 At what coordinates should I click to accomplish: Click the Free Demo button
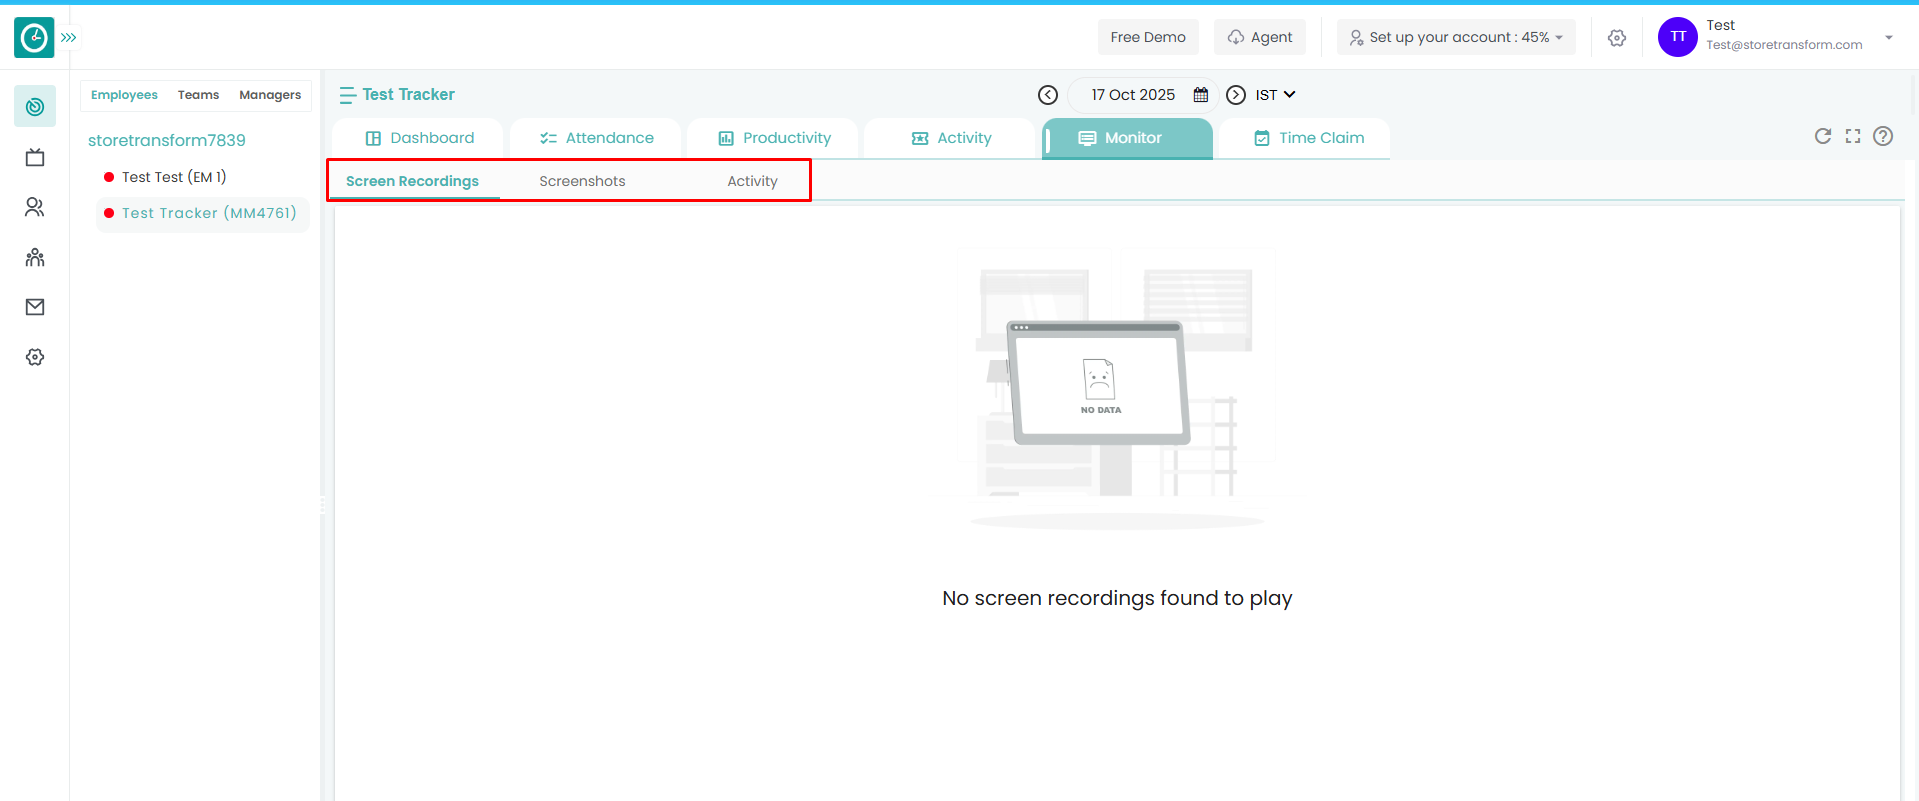tap(1148, 37)
